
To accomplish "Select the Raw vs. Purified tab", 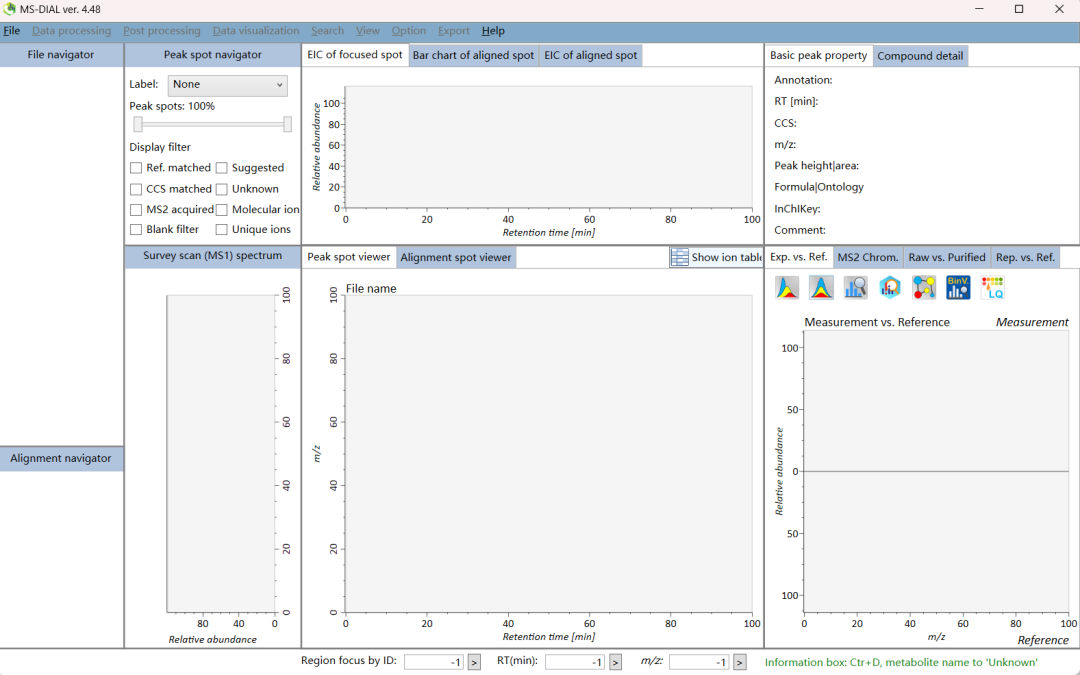I will (947, 258).
